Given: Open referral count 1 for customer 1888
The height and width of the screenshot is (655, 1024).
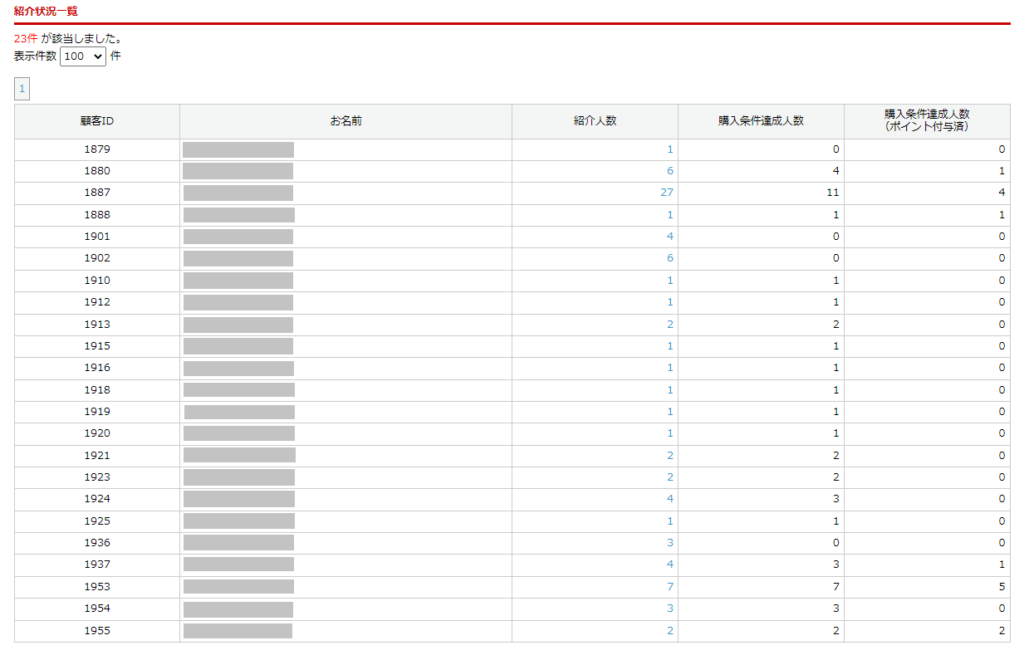Looking at the screenshot, I should pos(669,215).
